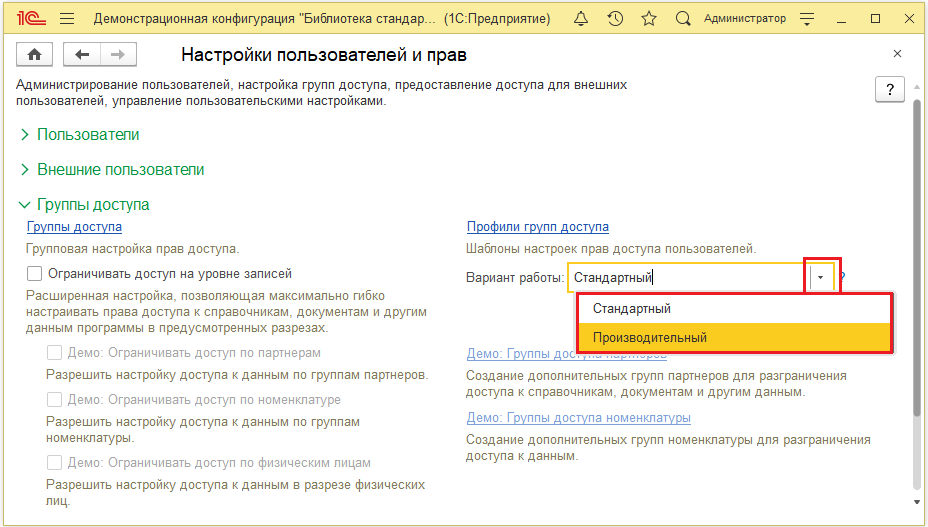
Task: Click the vertical scrollbar of the form
Action: point(917,258)
